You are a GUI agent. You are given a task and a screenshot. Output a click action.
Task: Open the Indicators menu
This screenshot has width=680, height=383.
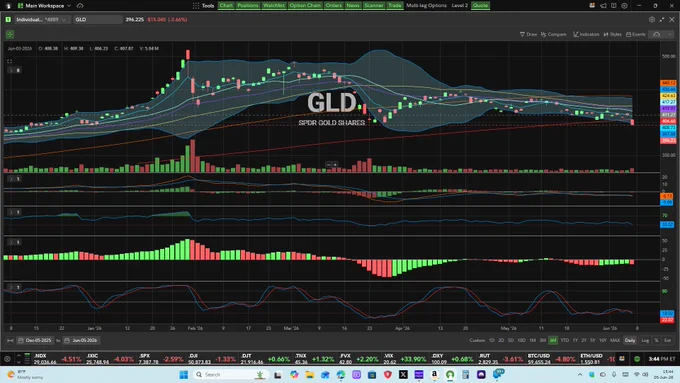pos(586,34)
